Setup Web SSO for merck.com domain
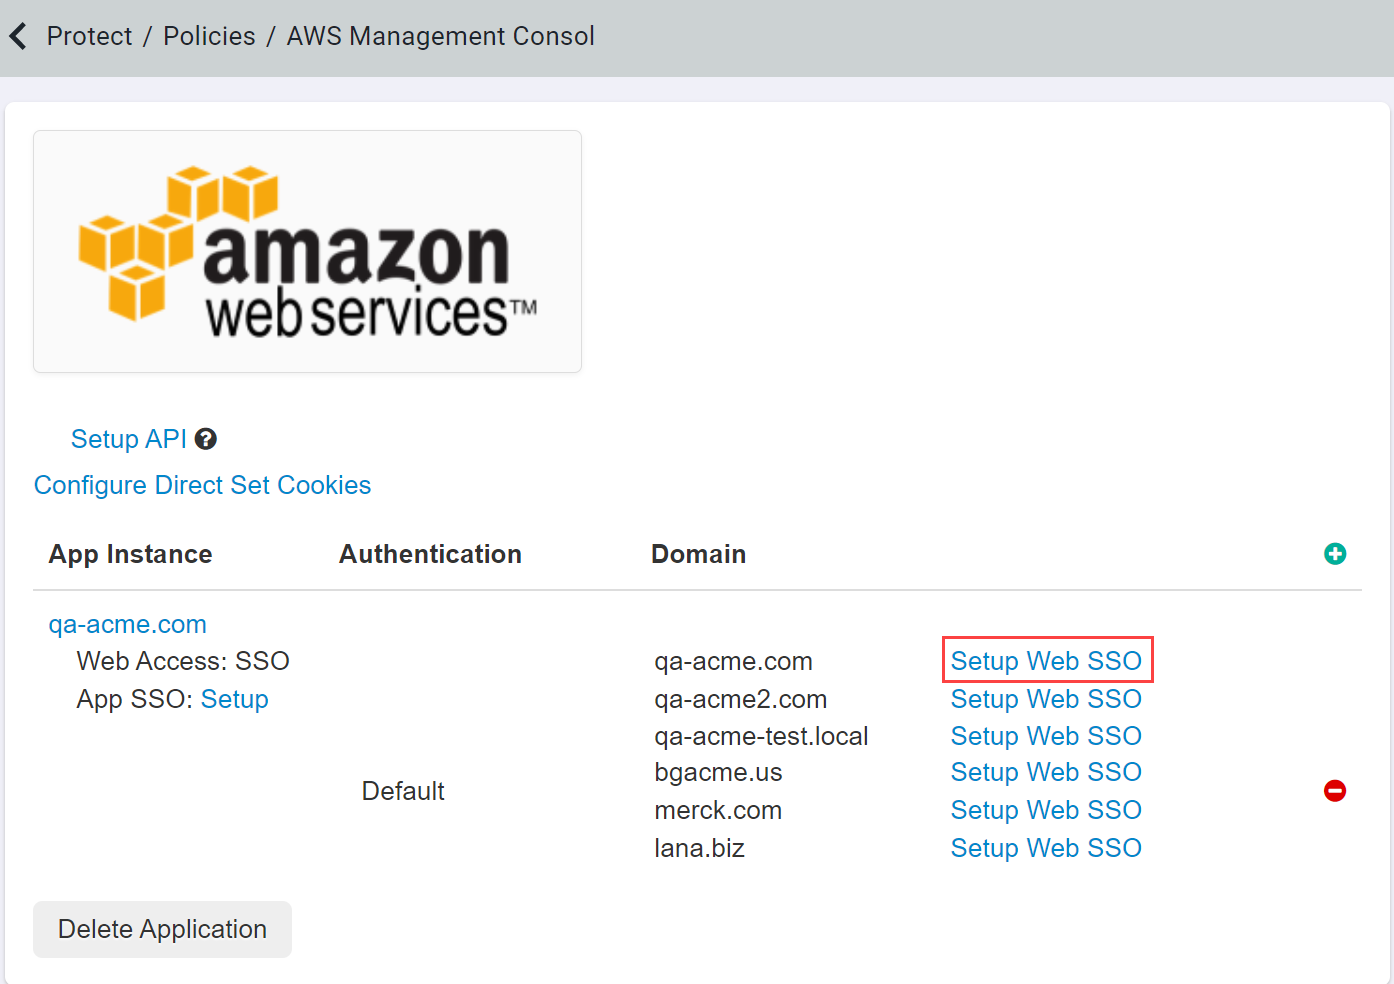 (1046, 810)
